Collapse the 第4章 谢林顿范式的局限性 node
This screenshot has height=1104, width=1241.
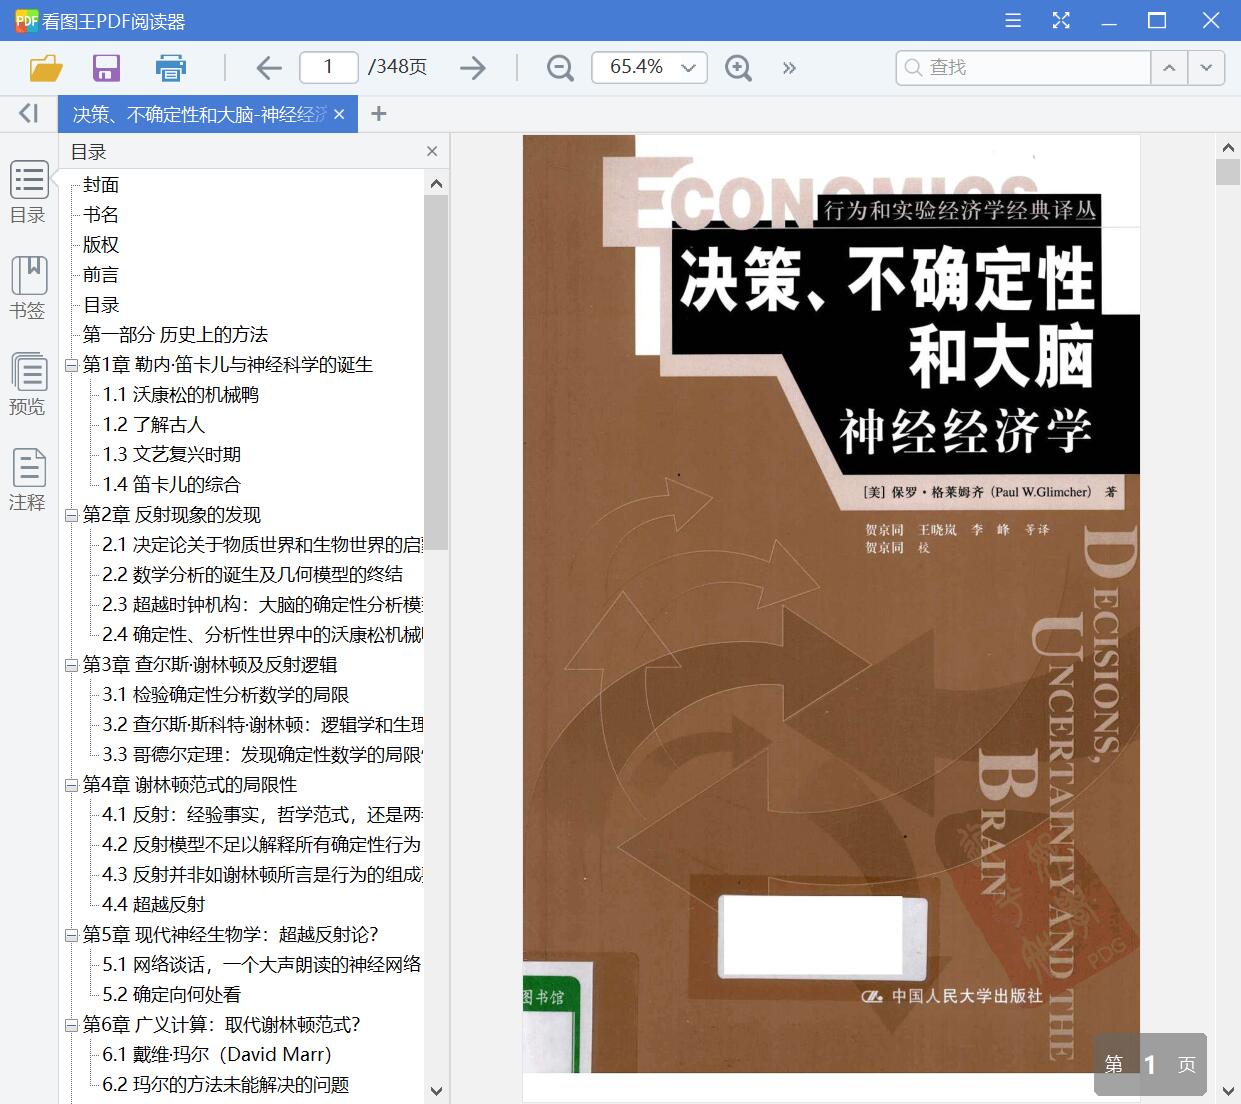tap(71, 785)
